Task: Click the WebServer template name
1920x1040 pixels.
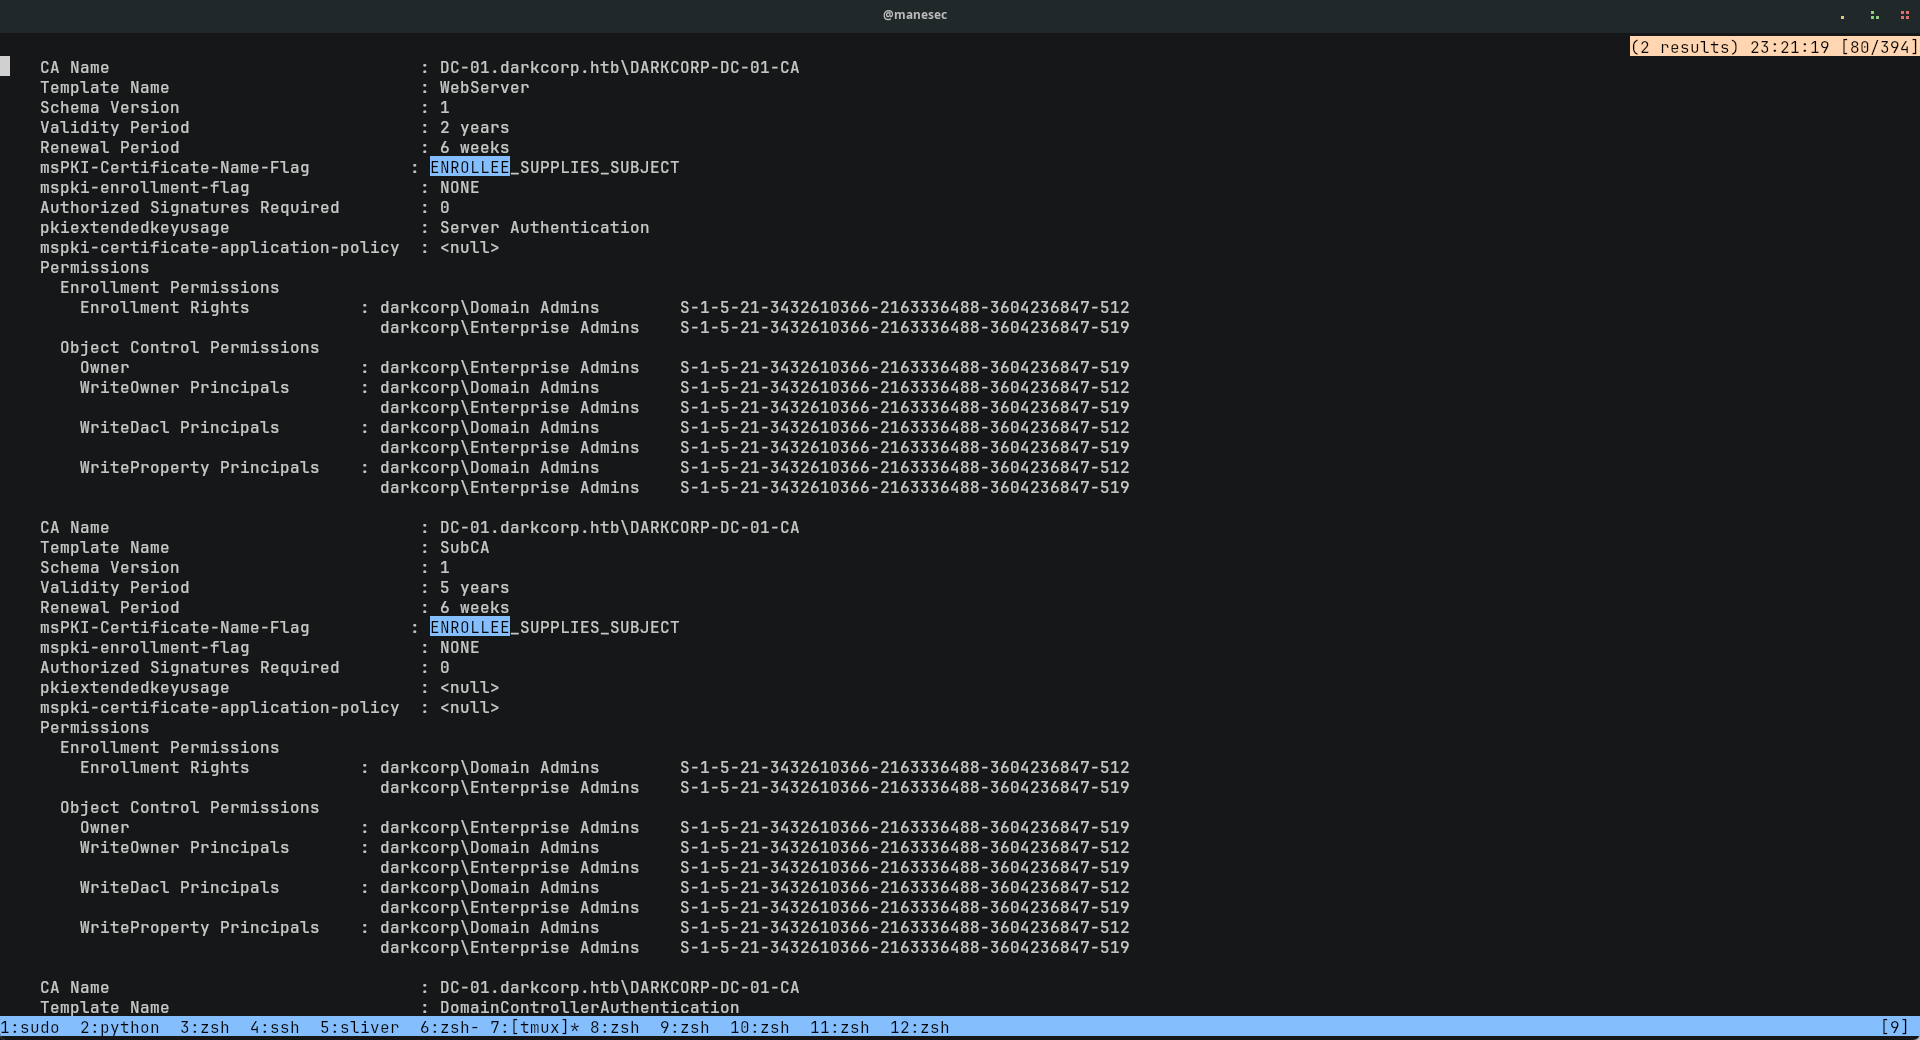Action: (x=484, y=87)
